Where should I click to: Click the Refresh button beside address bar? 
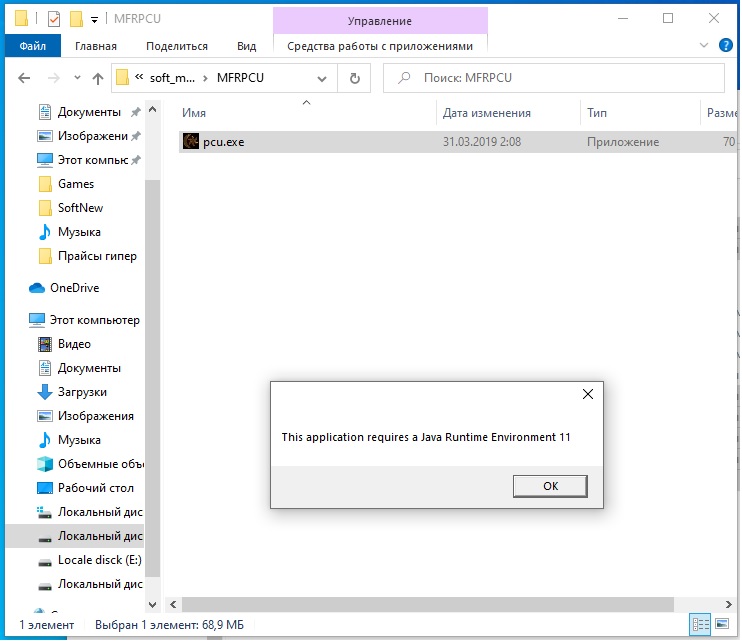tap(354, 78)
